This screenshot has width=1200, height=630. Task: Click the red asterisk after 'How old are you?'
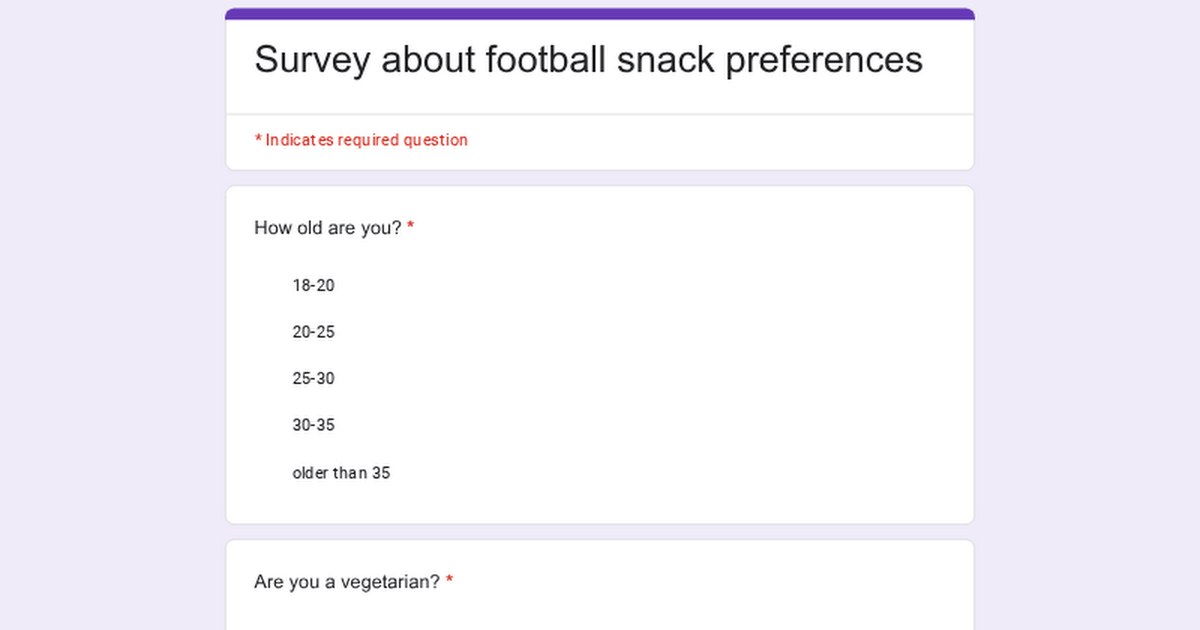[x=411, y=227]
